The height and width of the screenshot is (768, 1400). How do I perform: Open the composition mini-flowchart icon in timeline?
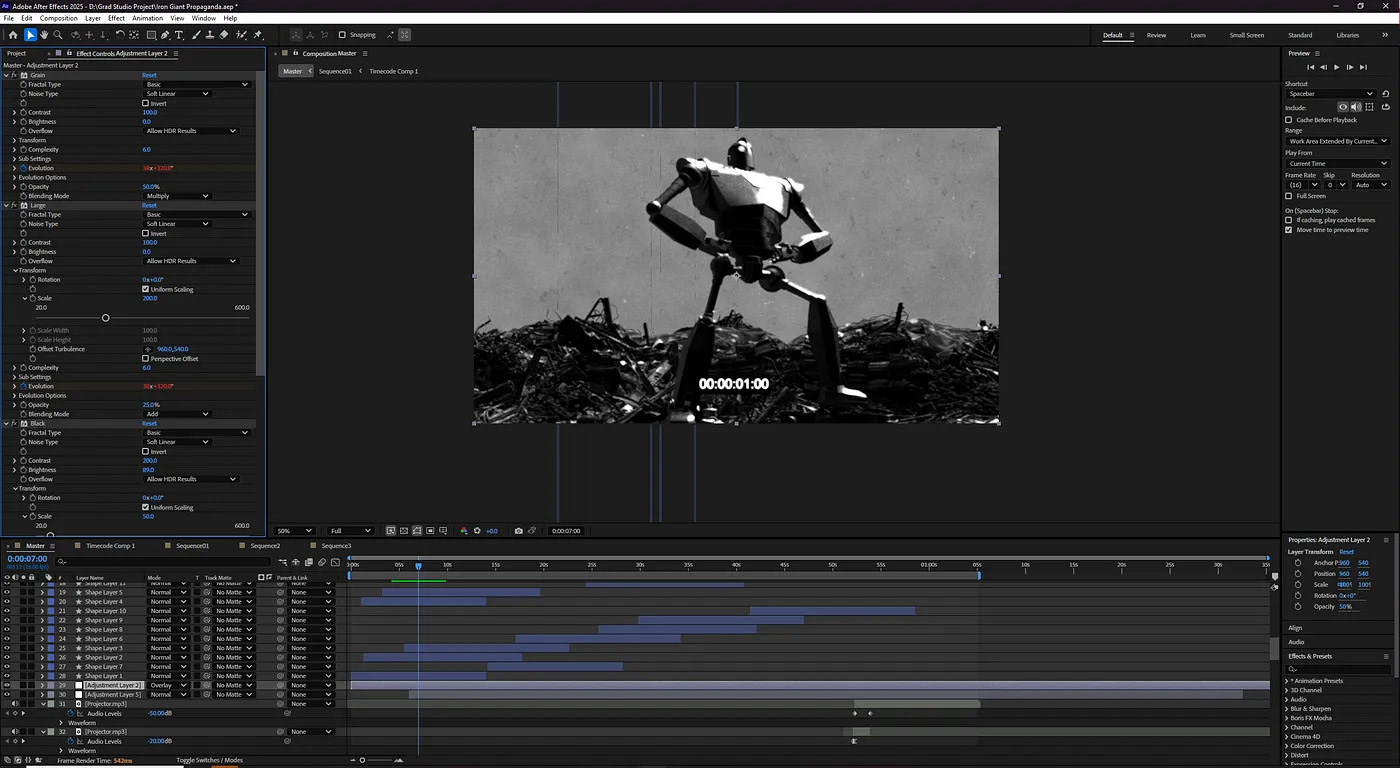pyautogui.click(x=282, y=562)
